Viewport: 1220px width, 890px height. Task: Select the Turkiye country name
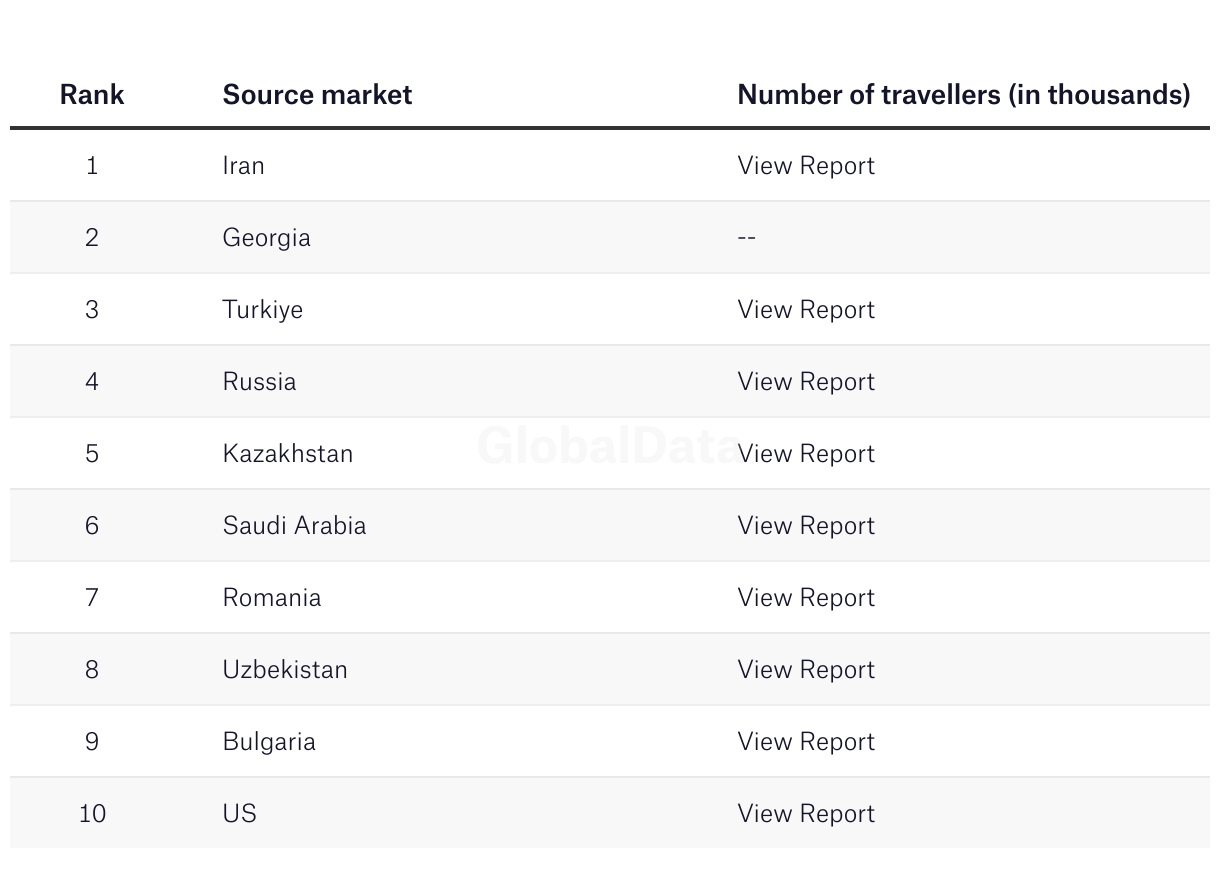262,310
